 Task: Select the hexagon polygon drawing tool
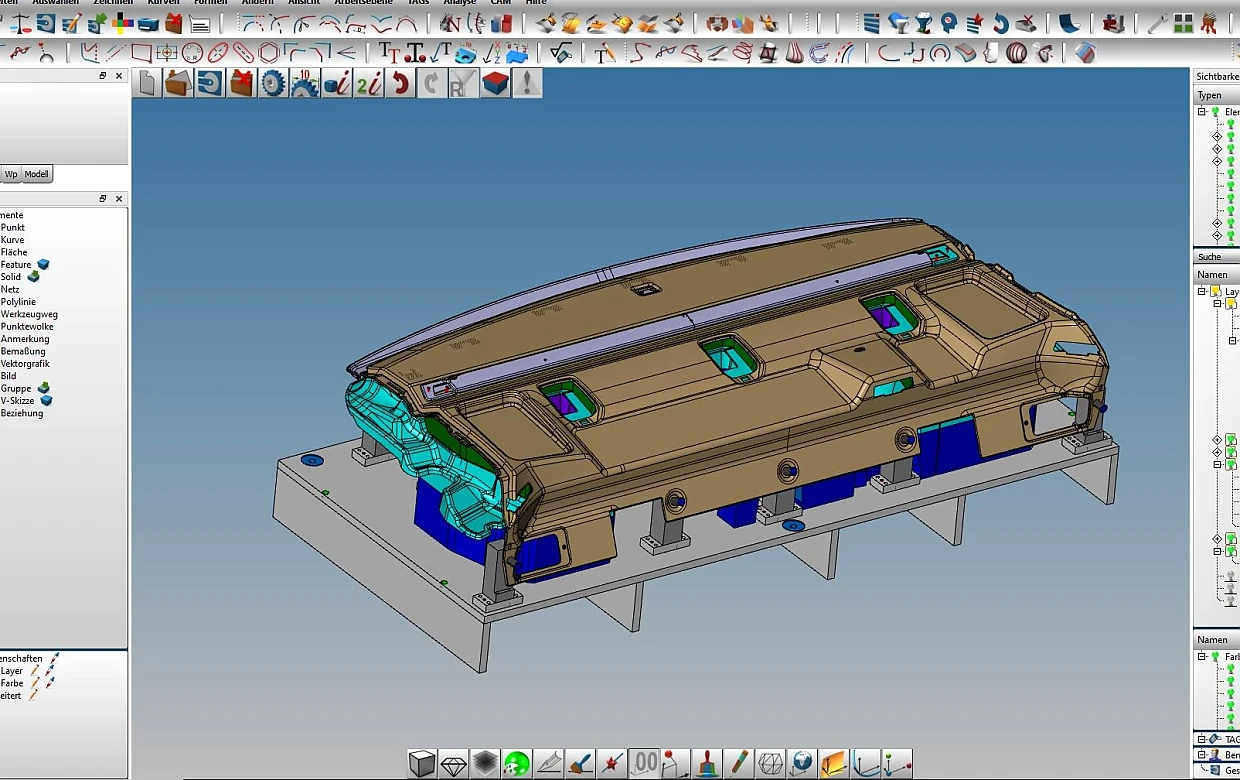point(270,53)
